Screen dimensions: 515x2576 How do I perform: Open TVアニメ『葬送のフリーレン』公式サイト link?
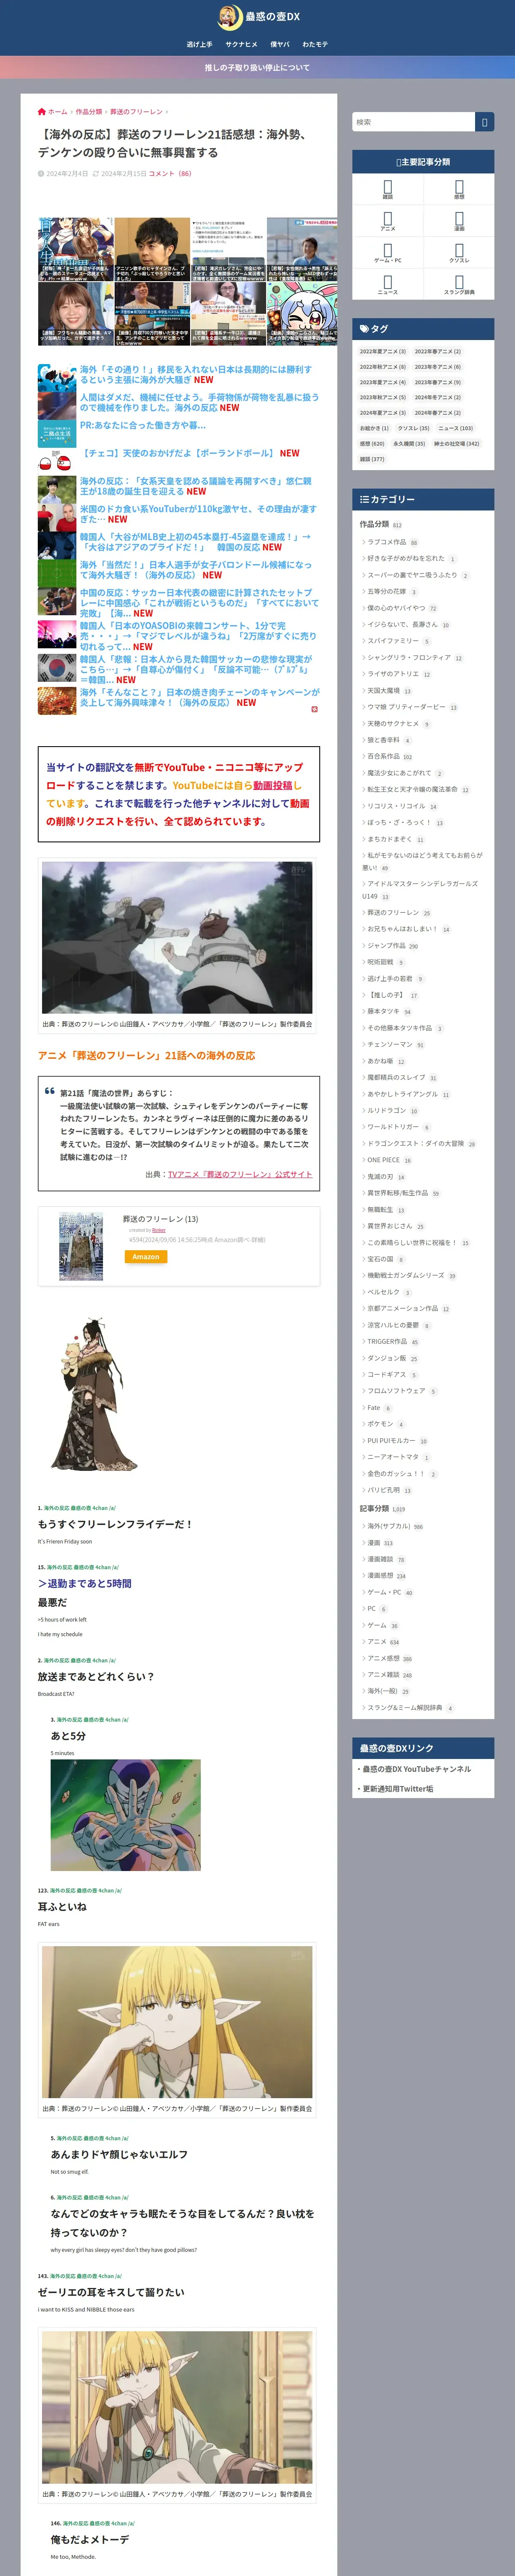click(240, 1174)
